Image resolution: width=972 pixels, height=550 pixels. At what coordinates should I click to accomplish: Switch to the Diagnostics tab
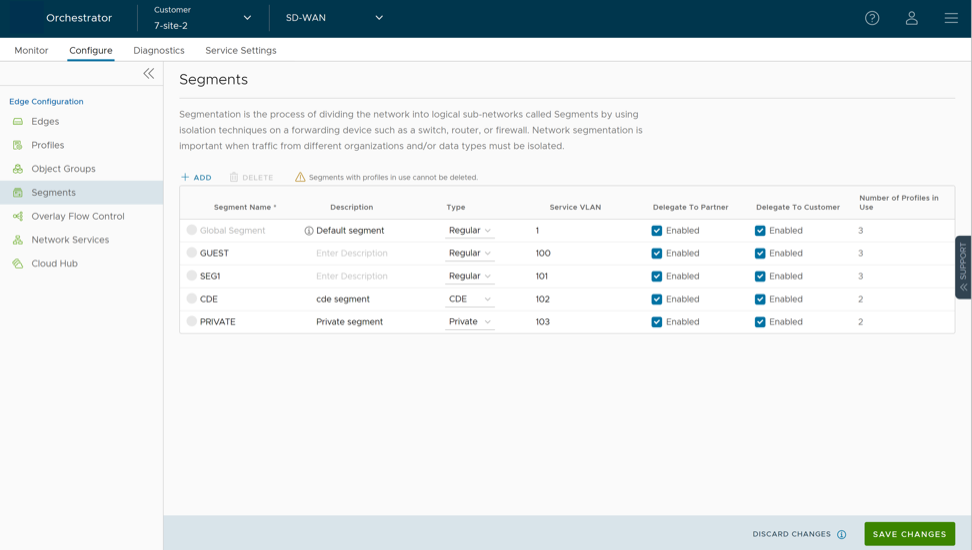coord(159,50)
